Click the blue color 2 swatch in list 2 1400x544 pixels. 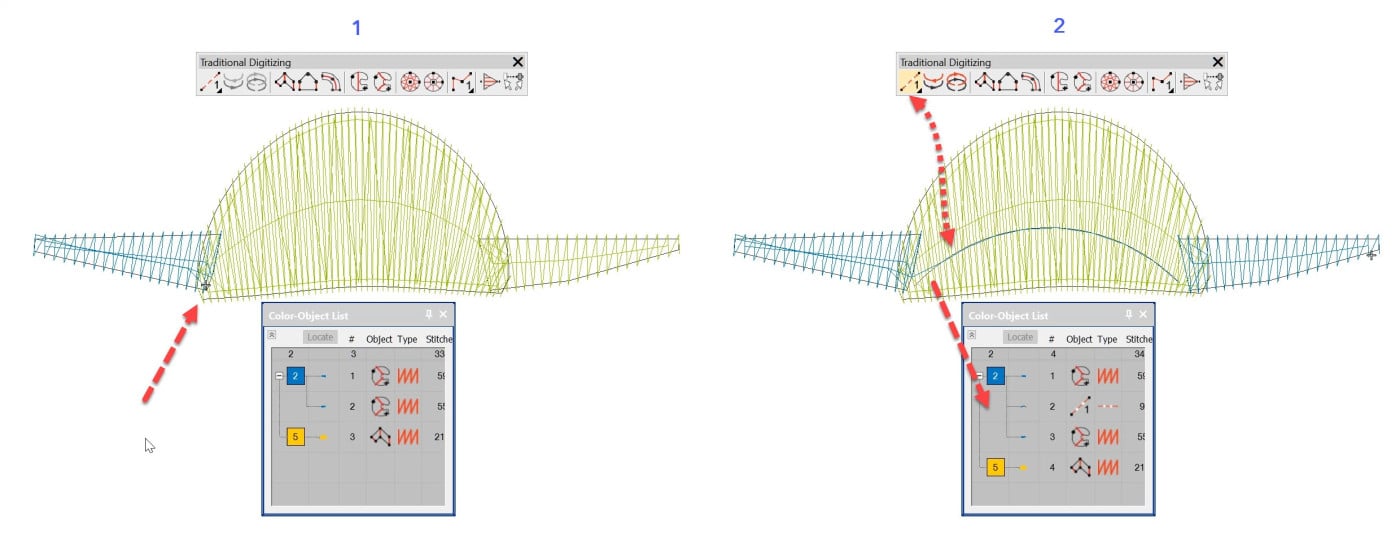tap(996, 377)
